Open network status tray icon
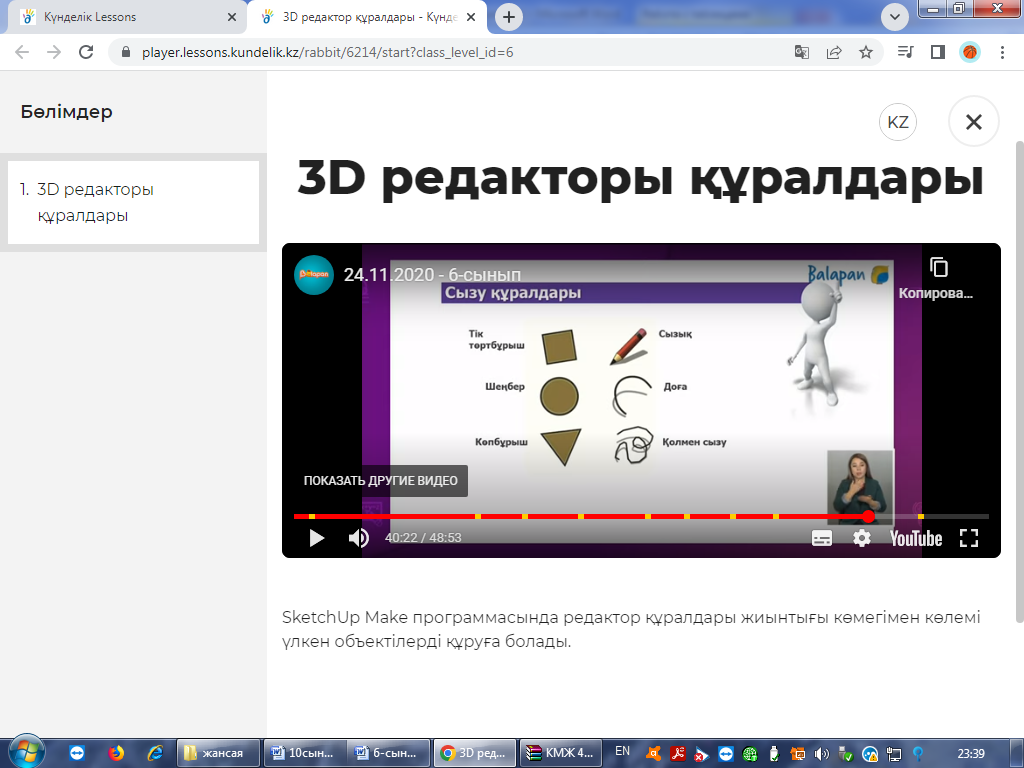The height and width of the screenshot is (768, 1024). click(893, 754)
